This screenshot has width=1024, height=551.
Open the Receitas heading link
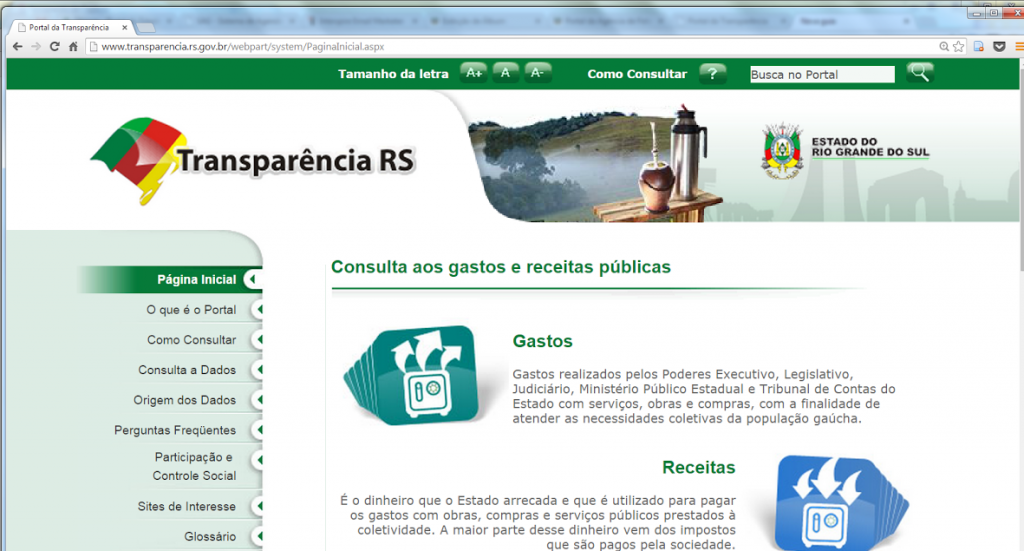click(x=698, y=468)
